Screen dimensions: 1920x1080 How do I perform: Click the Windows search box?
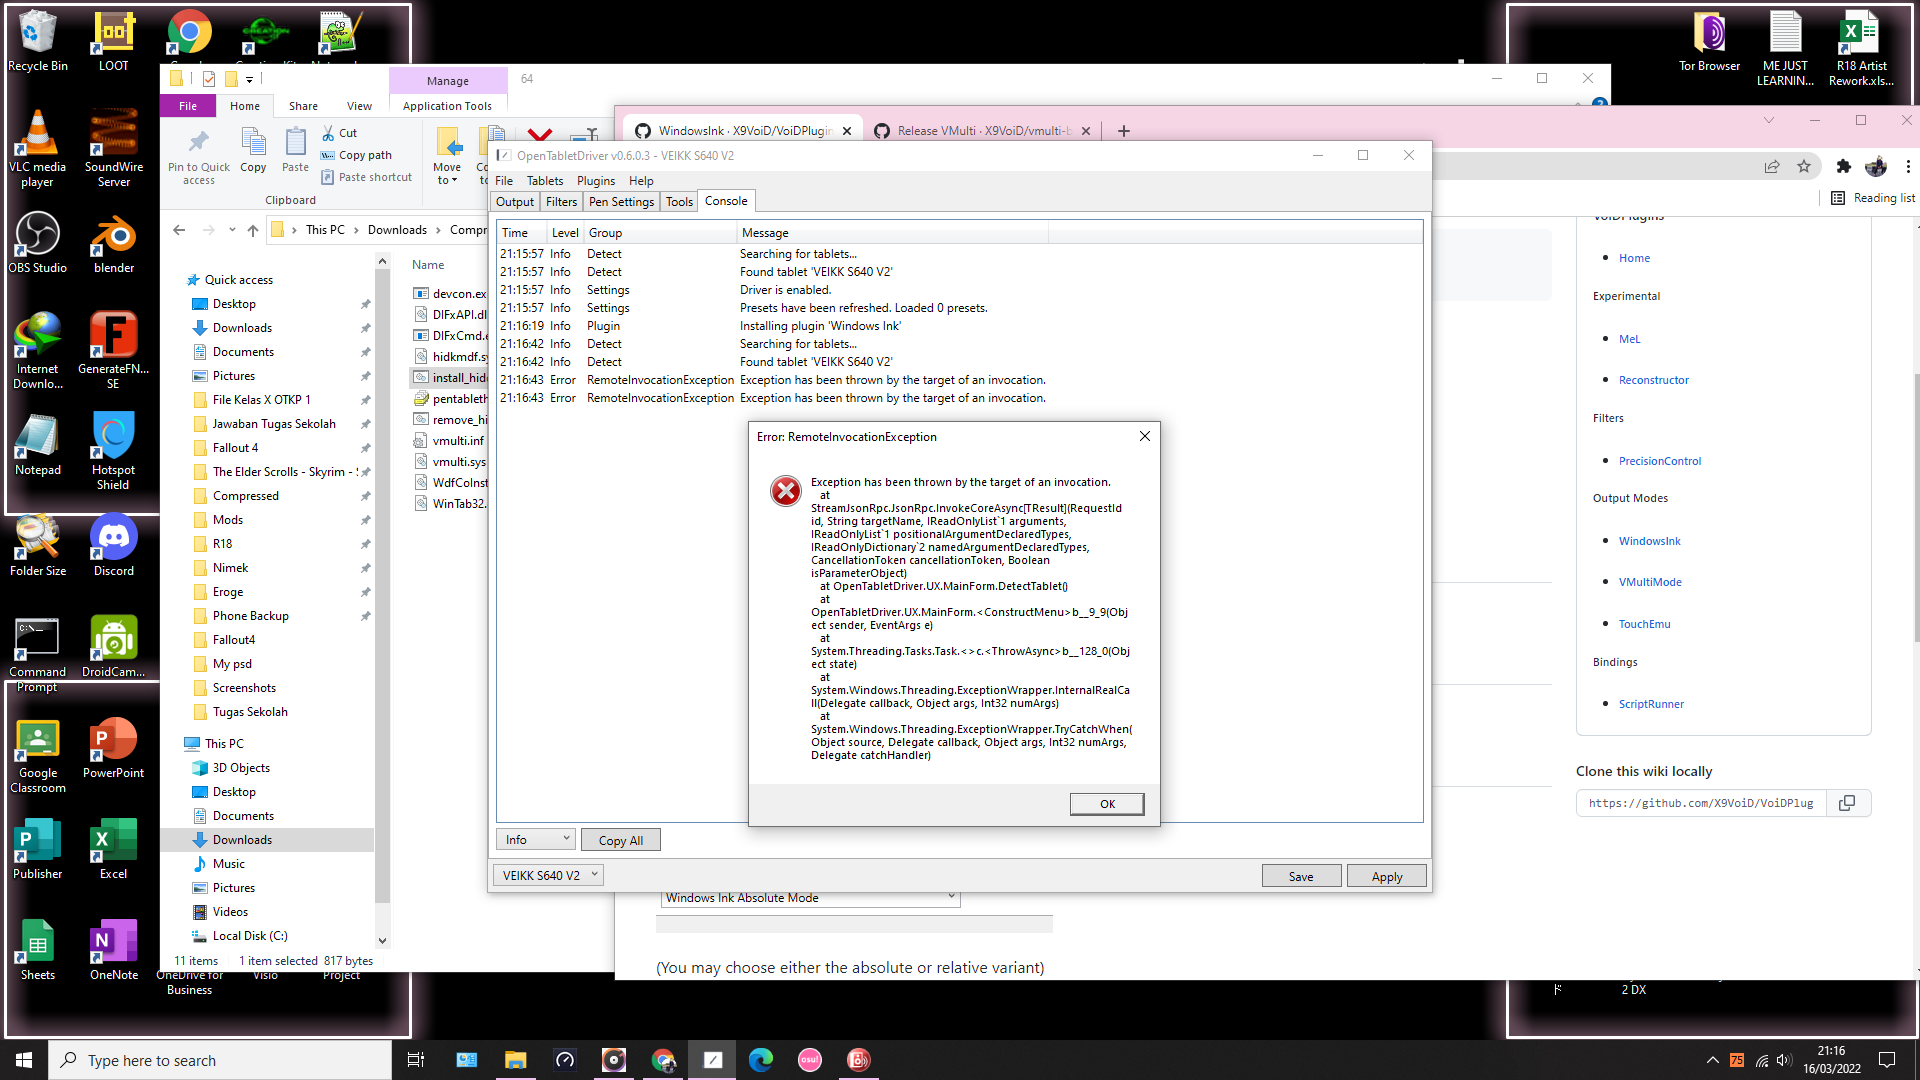pos(220,1059)
